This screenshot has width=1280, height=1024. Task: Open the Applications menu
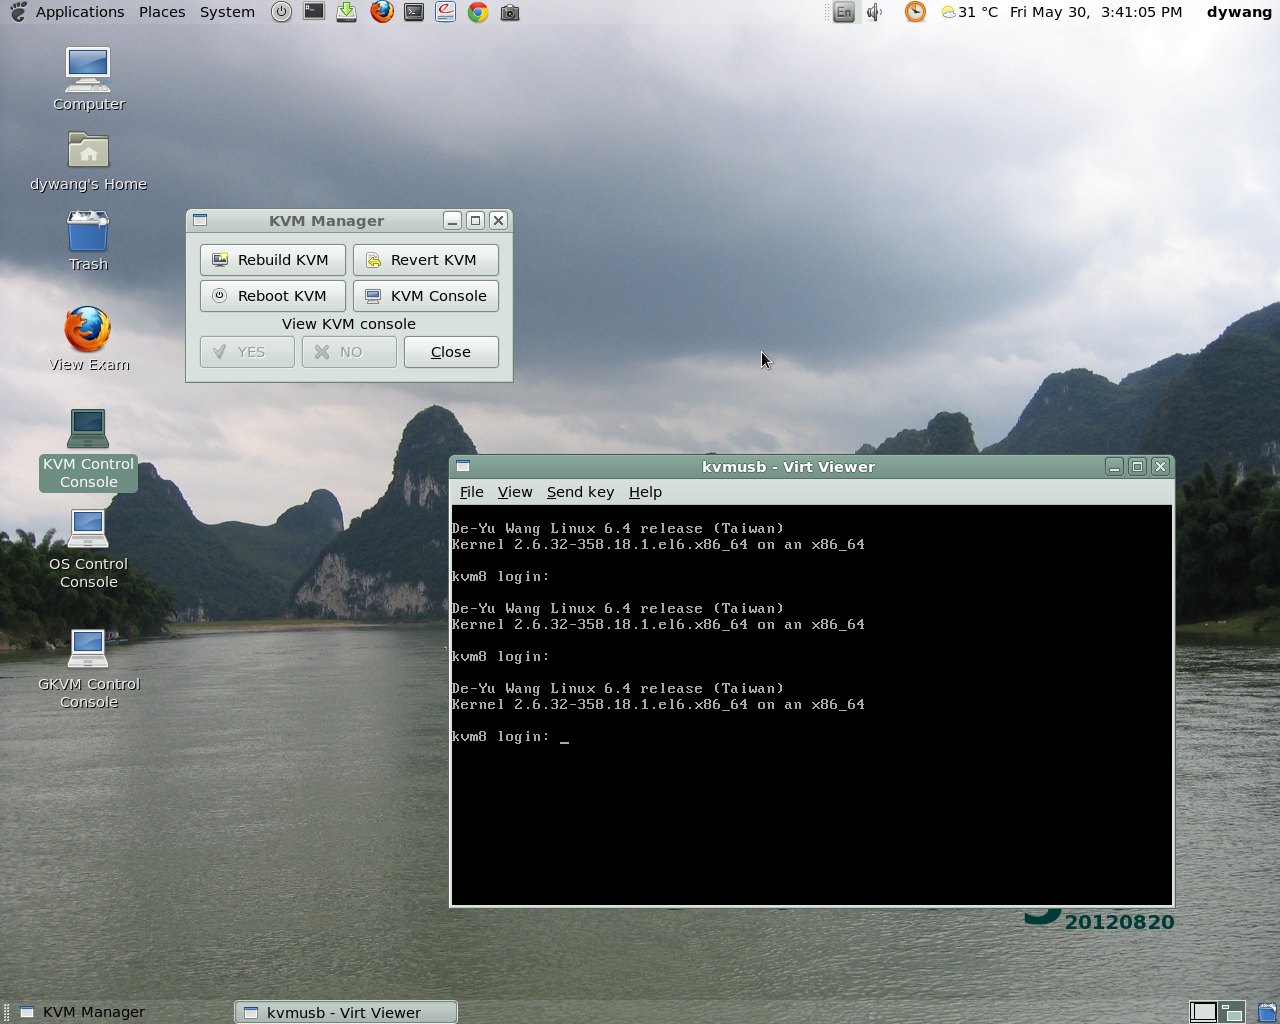79,12
